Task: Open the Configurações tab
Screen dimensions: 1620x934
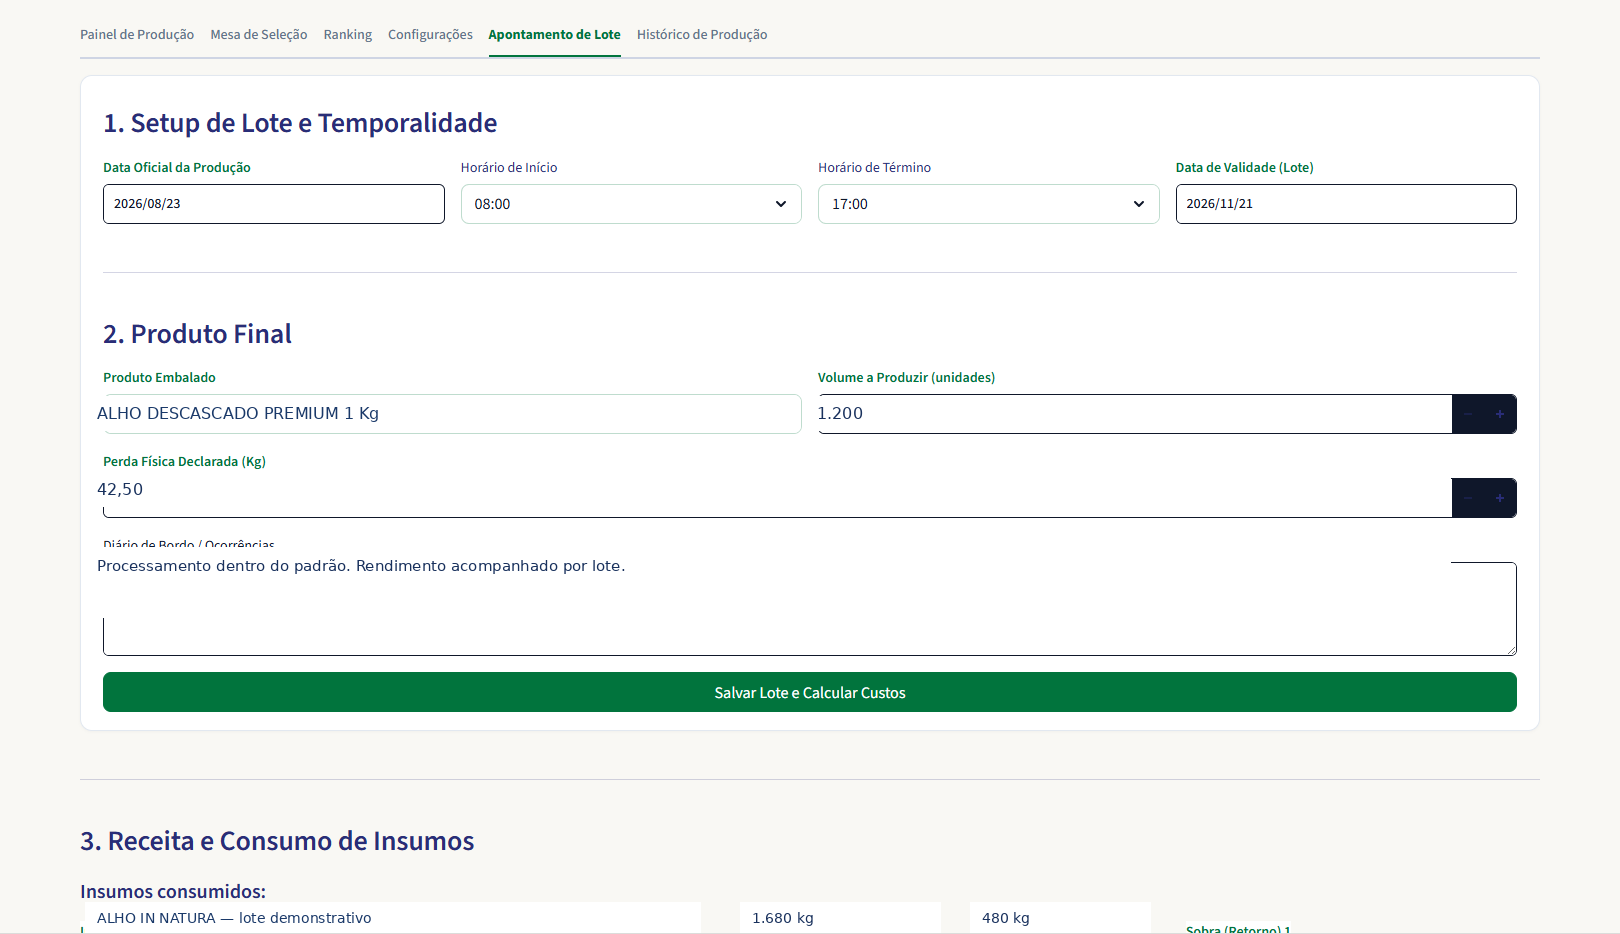Action: (430, 34)
